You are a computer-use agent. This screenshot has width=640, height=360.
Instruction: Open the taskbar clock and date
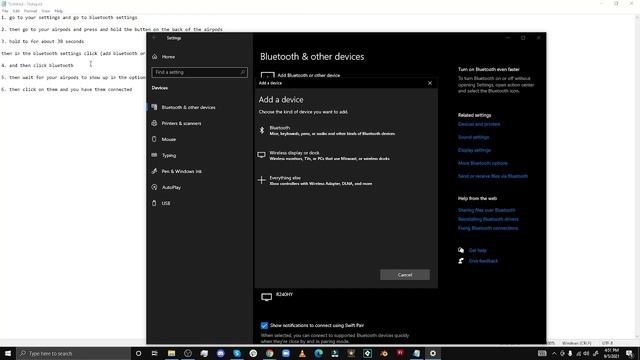coord(611,353)
